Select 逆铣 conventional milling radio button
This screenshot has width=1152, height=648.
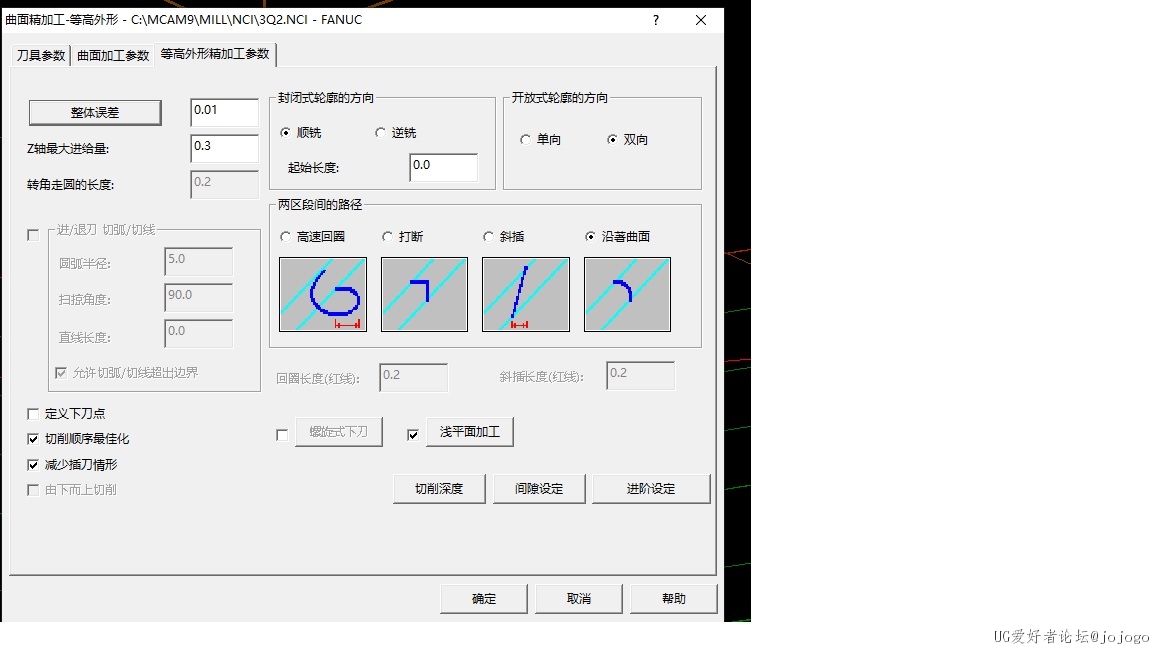[x=380, y=132]
